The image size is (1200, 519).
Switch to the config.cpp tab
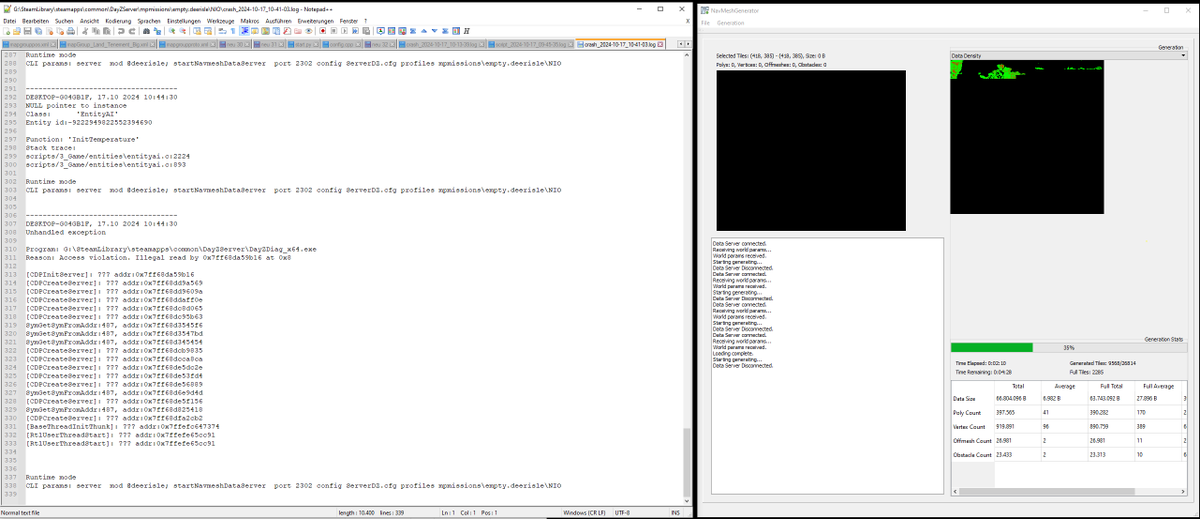coord(341,44)
